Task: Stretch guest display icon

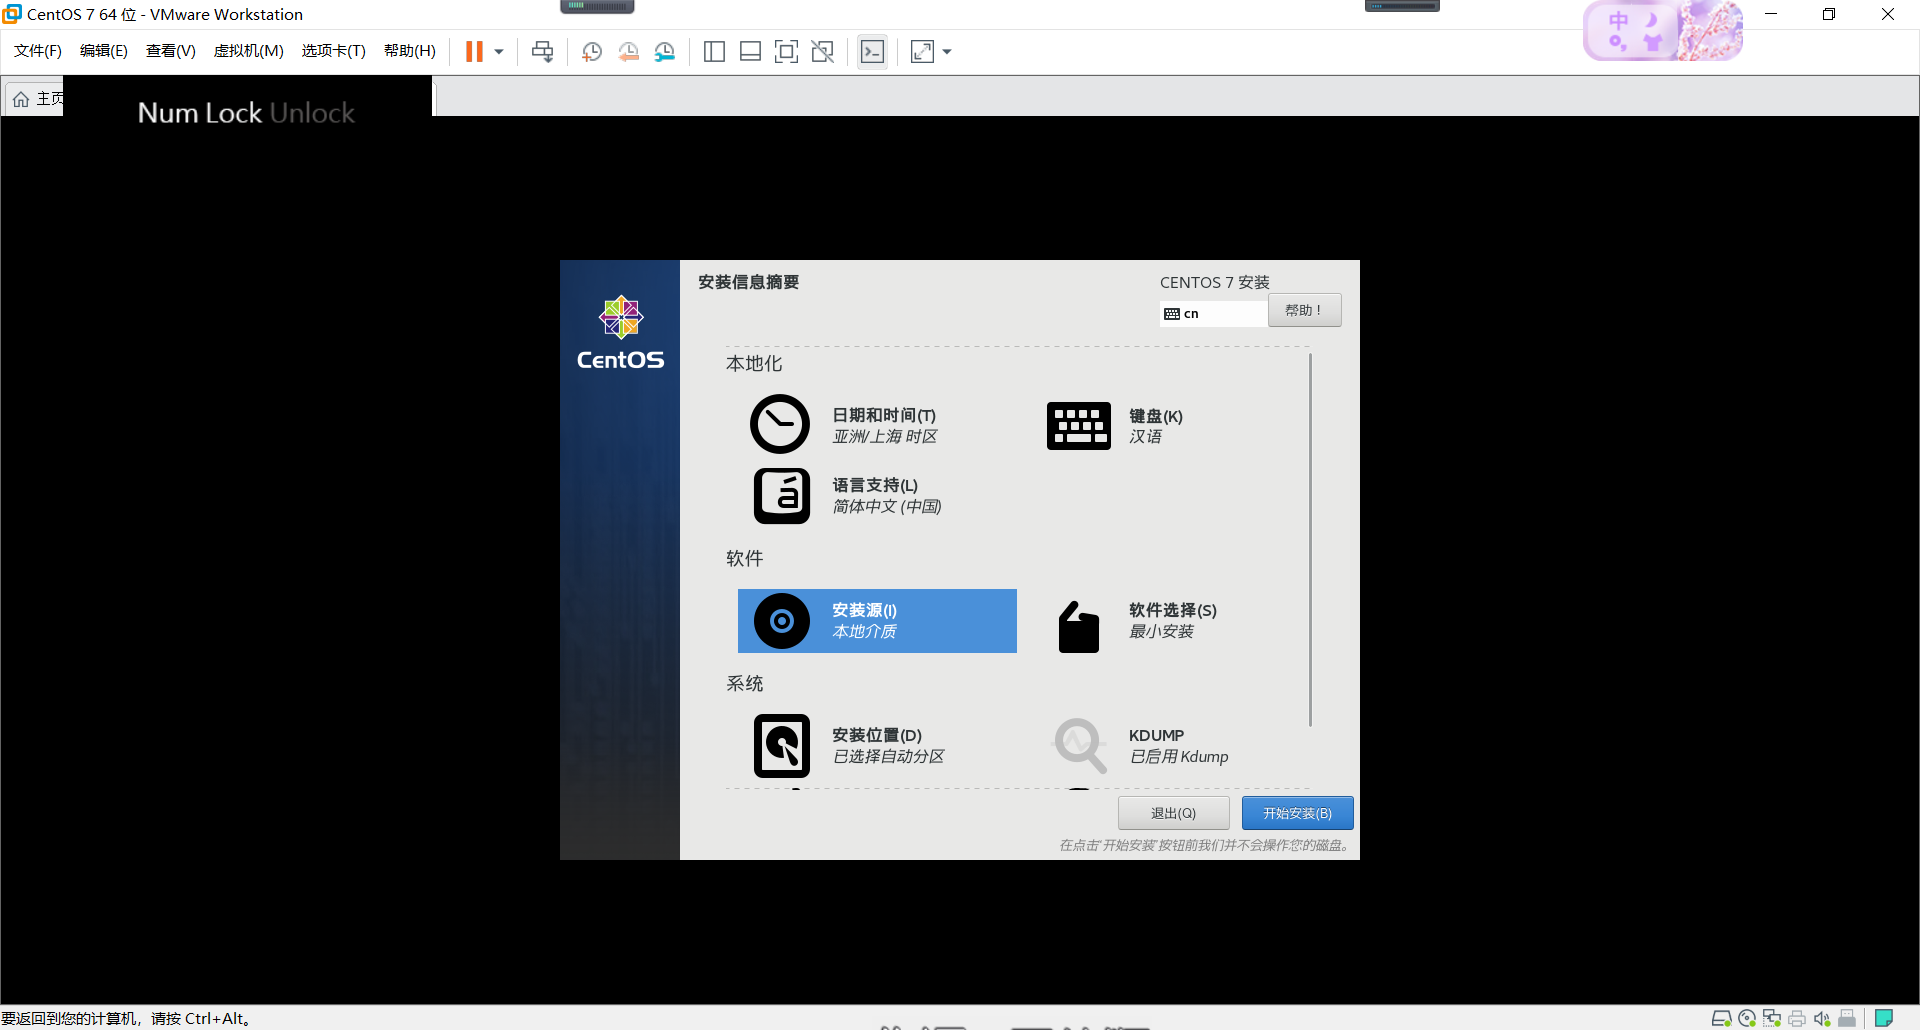Action: [922, 52]
